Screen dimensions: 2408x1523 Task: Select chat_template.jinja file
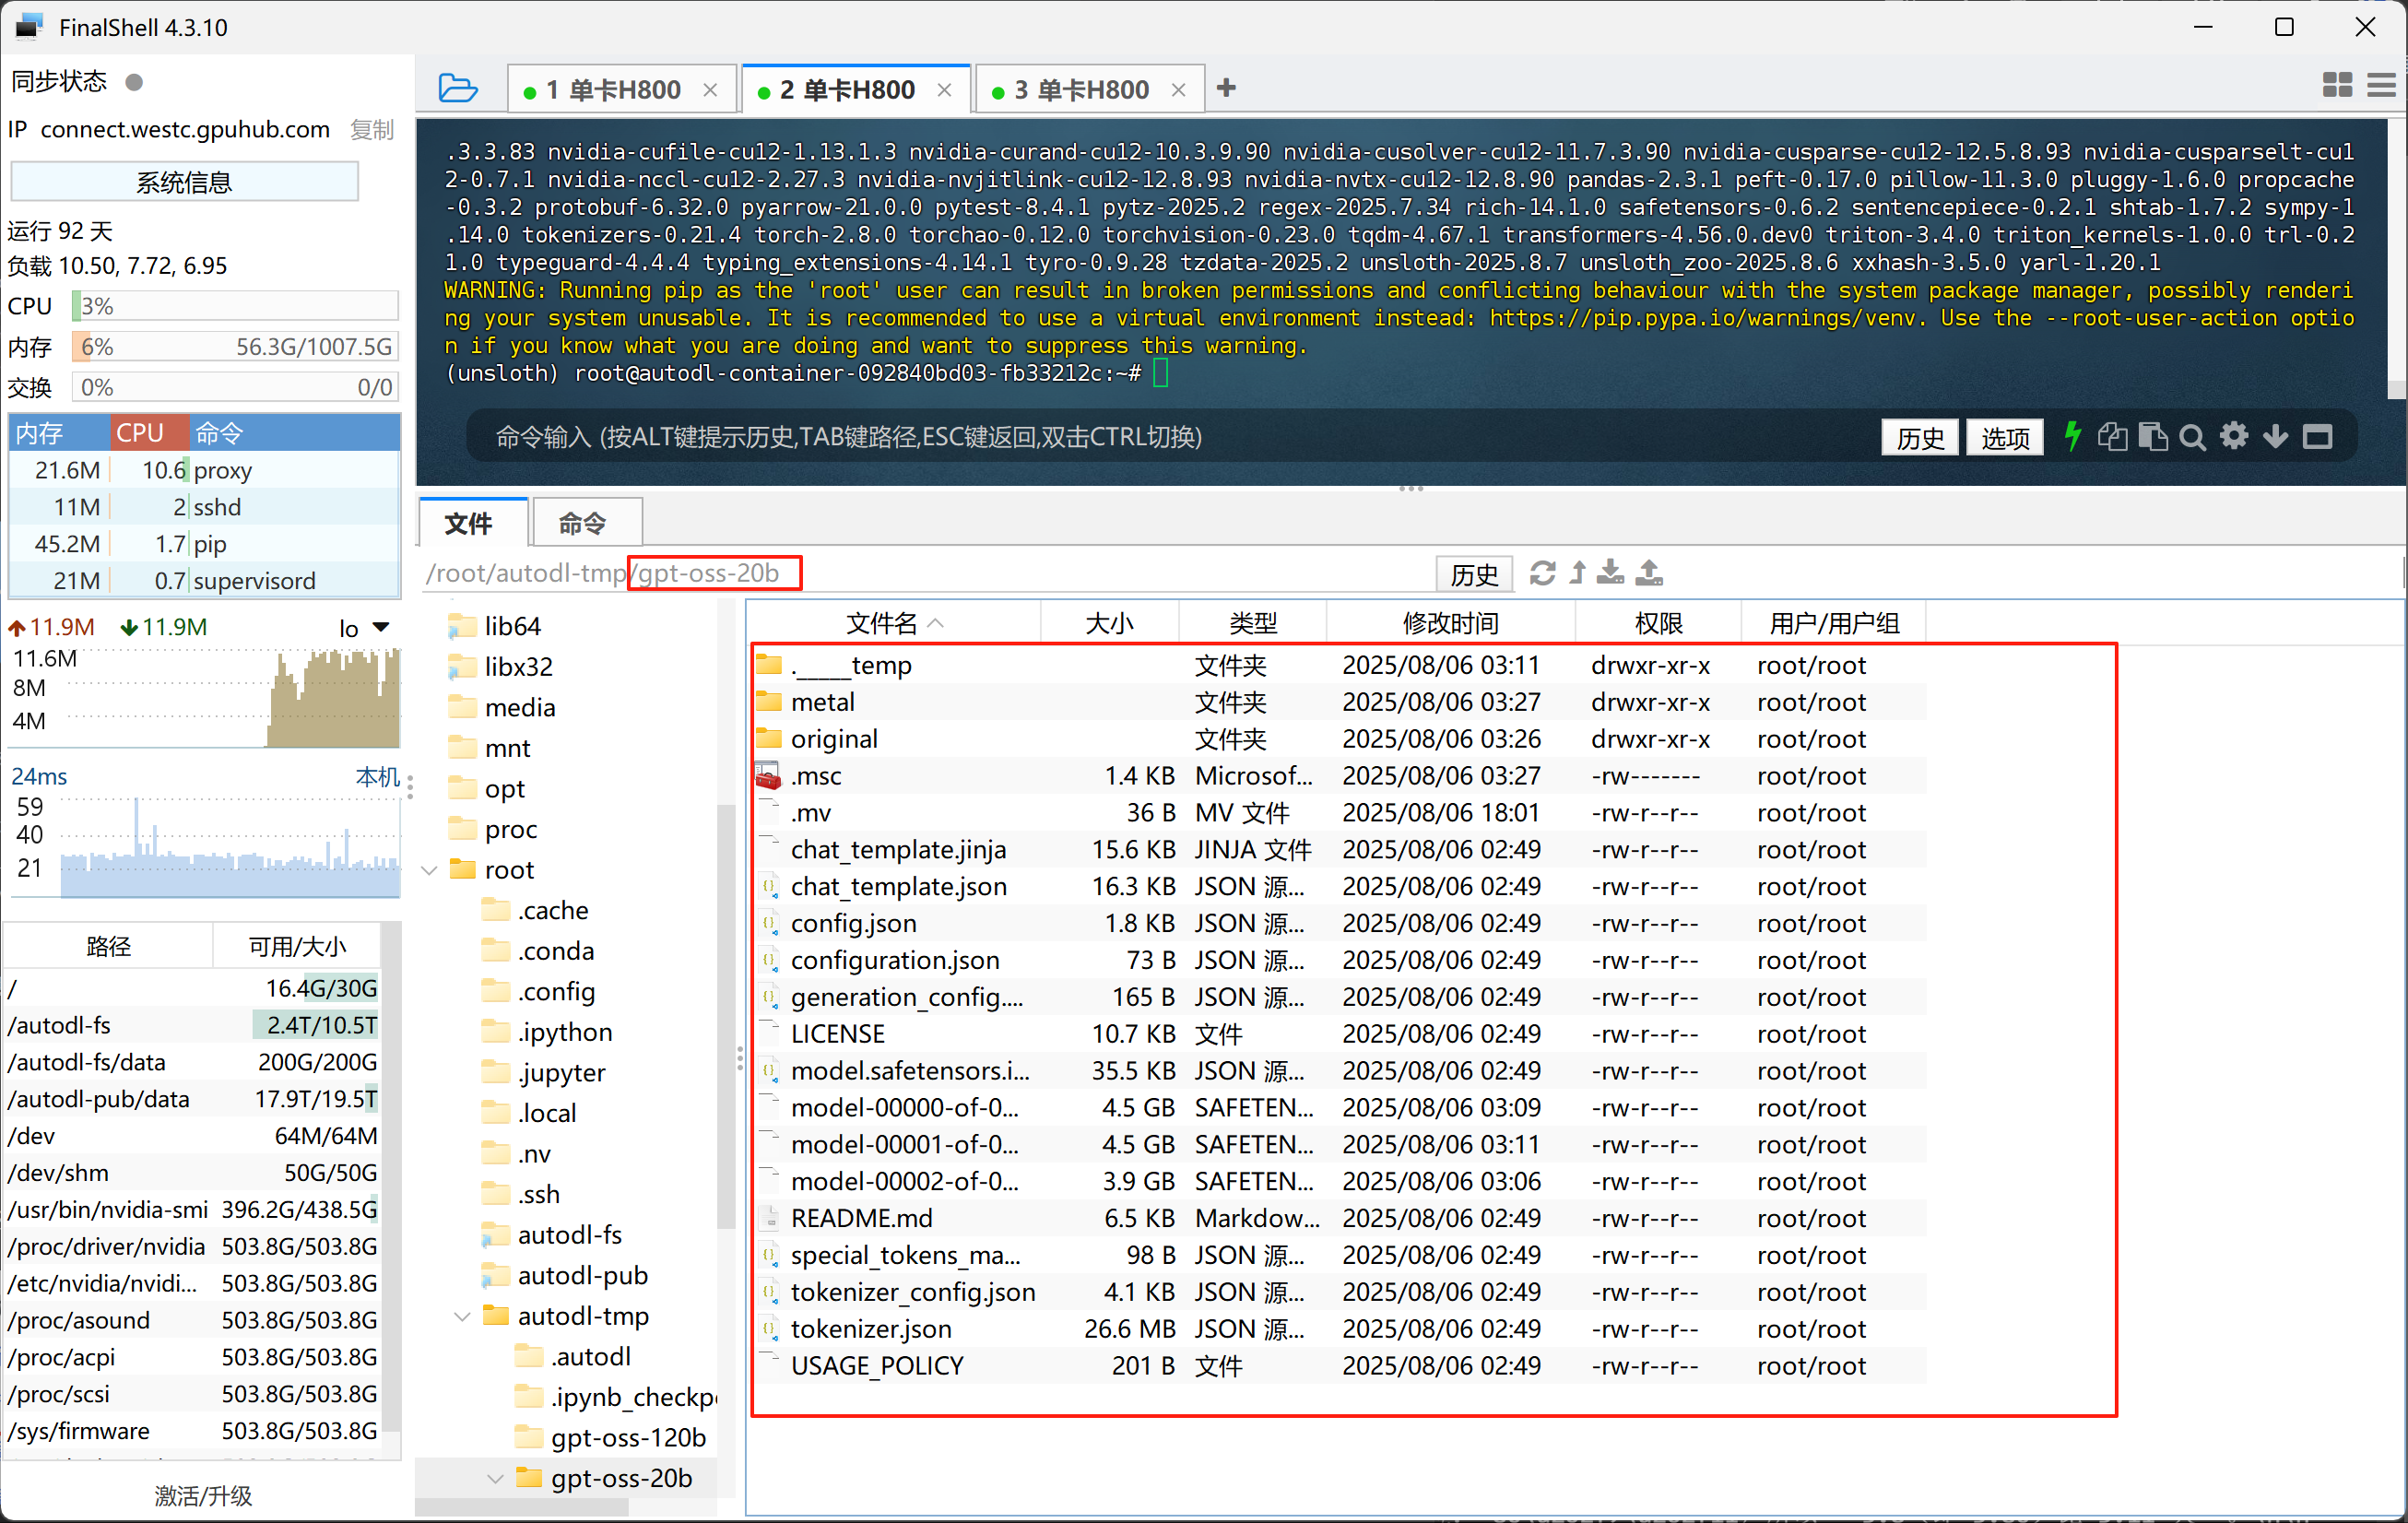(1339, 850)
